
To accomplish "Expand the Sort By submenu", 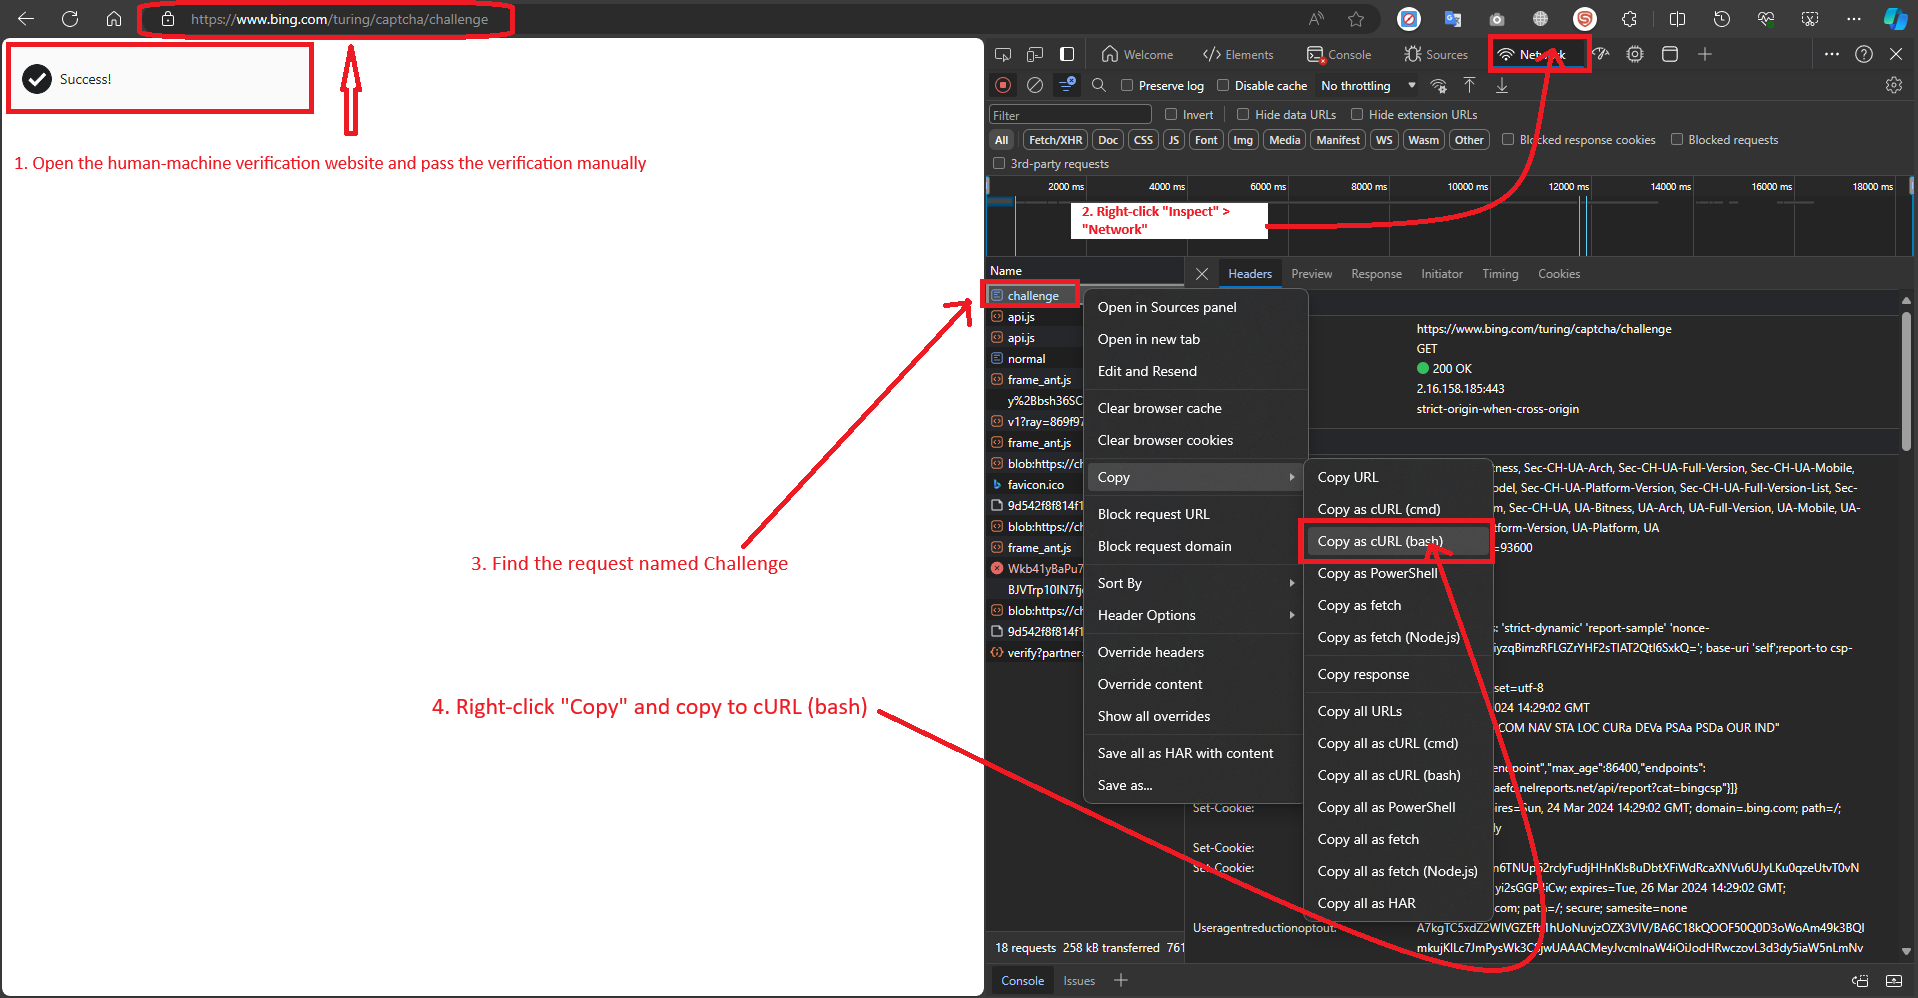I will tap(1196, 583).
